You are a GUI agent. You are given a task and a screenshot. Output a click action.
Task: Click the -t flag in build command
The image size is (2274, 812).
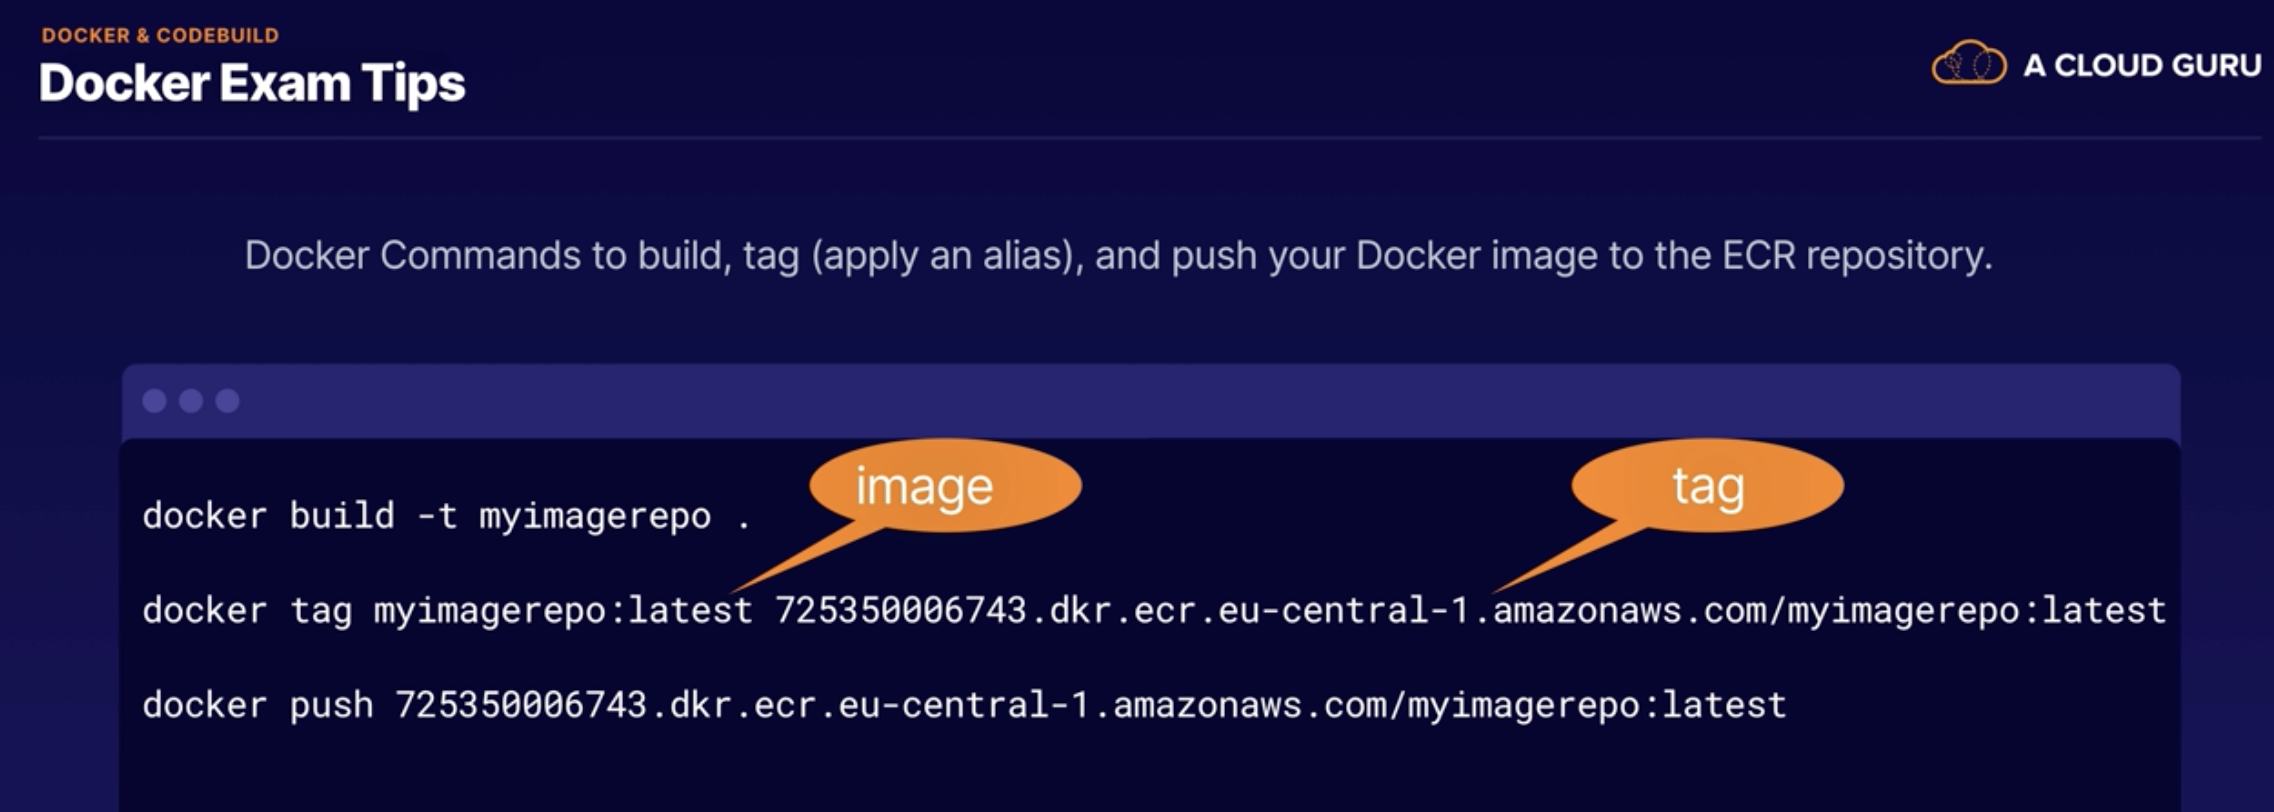click(437, 516)
